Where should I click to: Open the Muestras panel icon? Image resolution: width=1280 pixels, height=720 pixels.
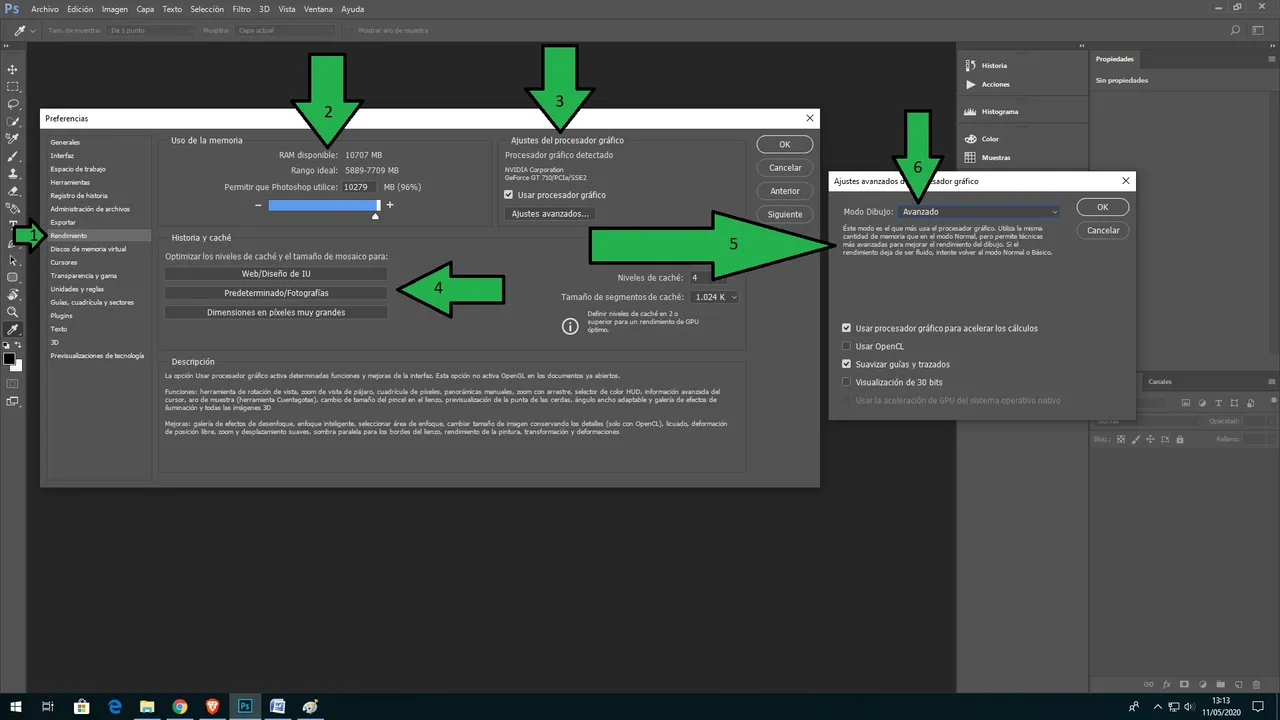970,157
